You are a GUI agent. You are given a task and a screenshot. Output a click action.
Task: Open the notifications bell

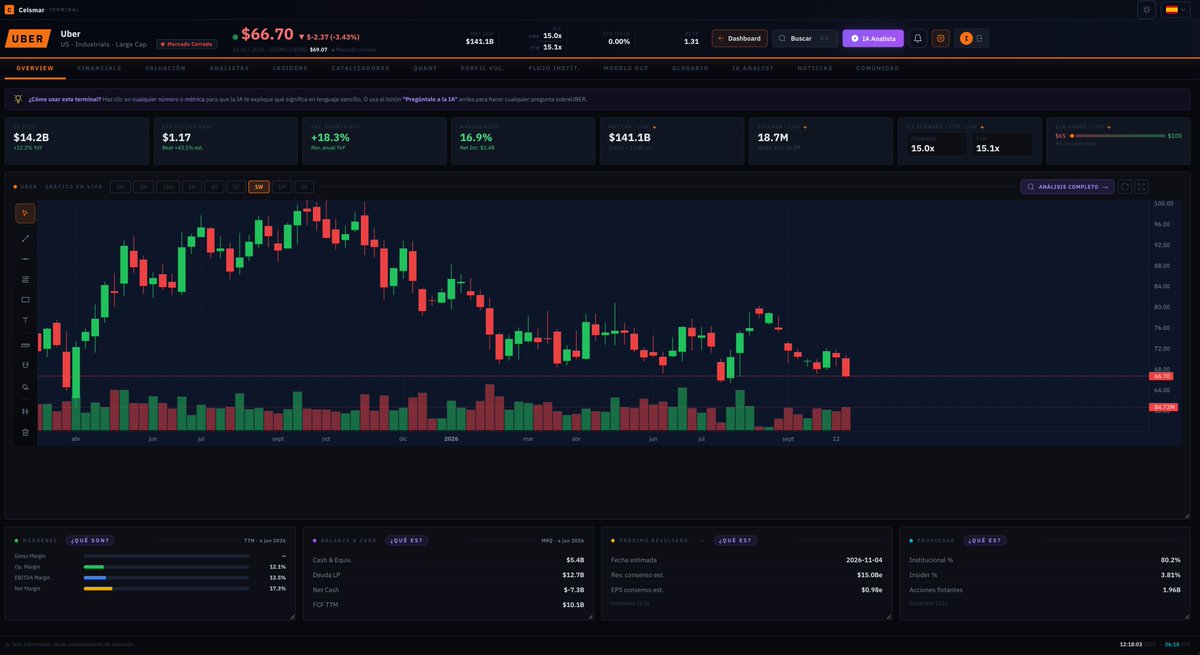click(x=918, y=38)
